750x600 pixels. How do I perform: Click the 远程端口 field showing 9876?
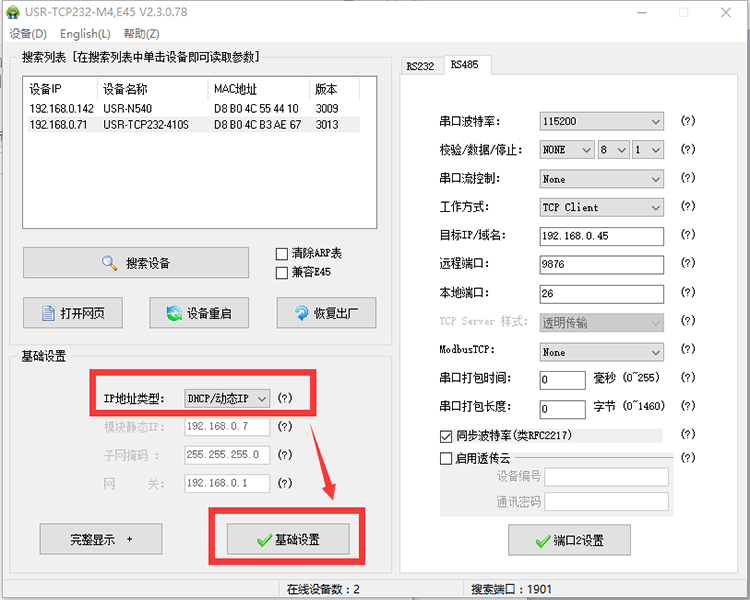[x=601, y=265]
